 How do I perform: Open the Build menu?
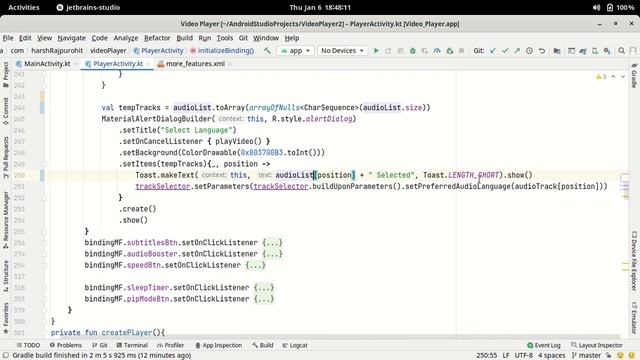[x=184, y=38]
